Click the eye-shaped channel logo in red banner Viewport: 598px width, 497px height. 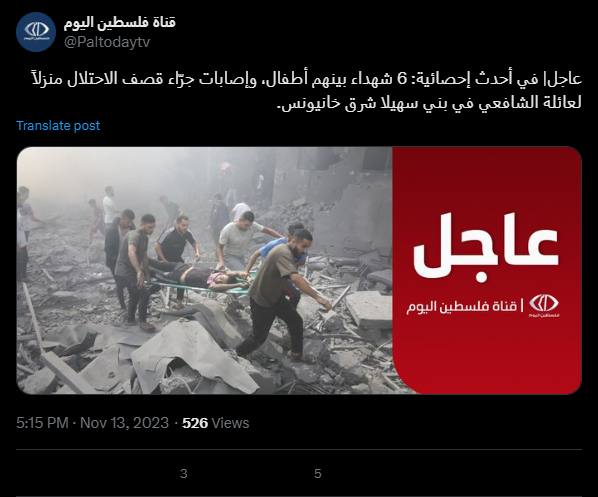pyautogui.click(x=543, y=305)
